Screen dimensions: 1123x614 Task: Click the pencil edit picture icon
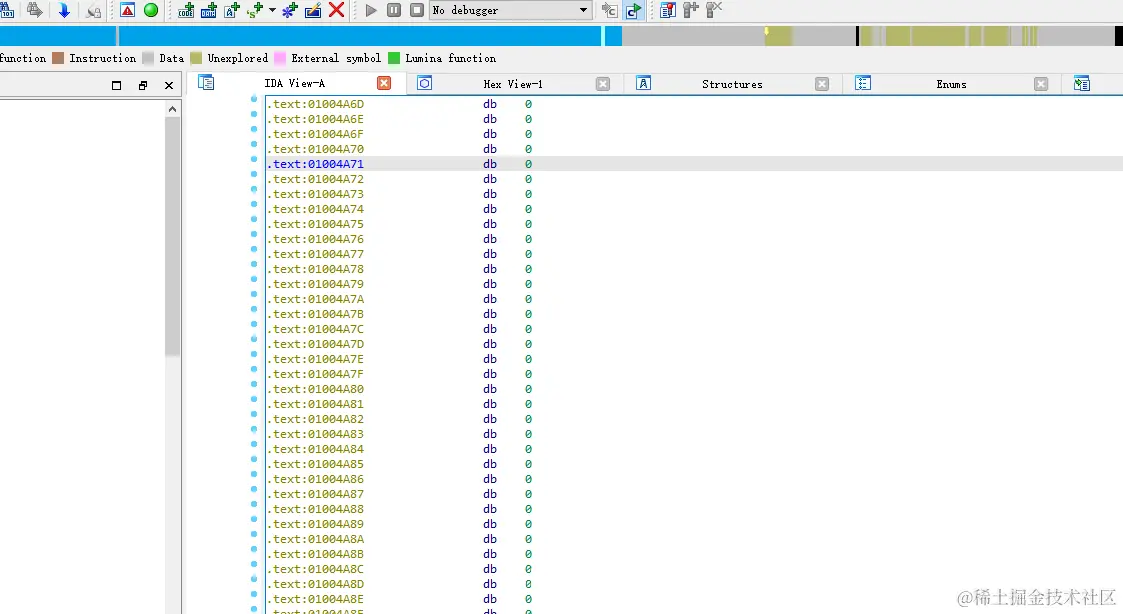pyautogui.click(x=313, y=10)
